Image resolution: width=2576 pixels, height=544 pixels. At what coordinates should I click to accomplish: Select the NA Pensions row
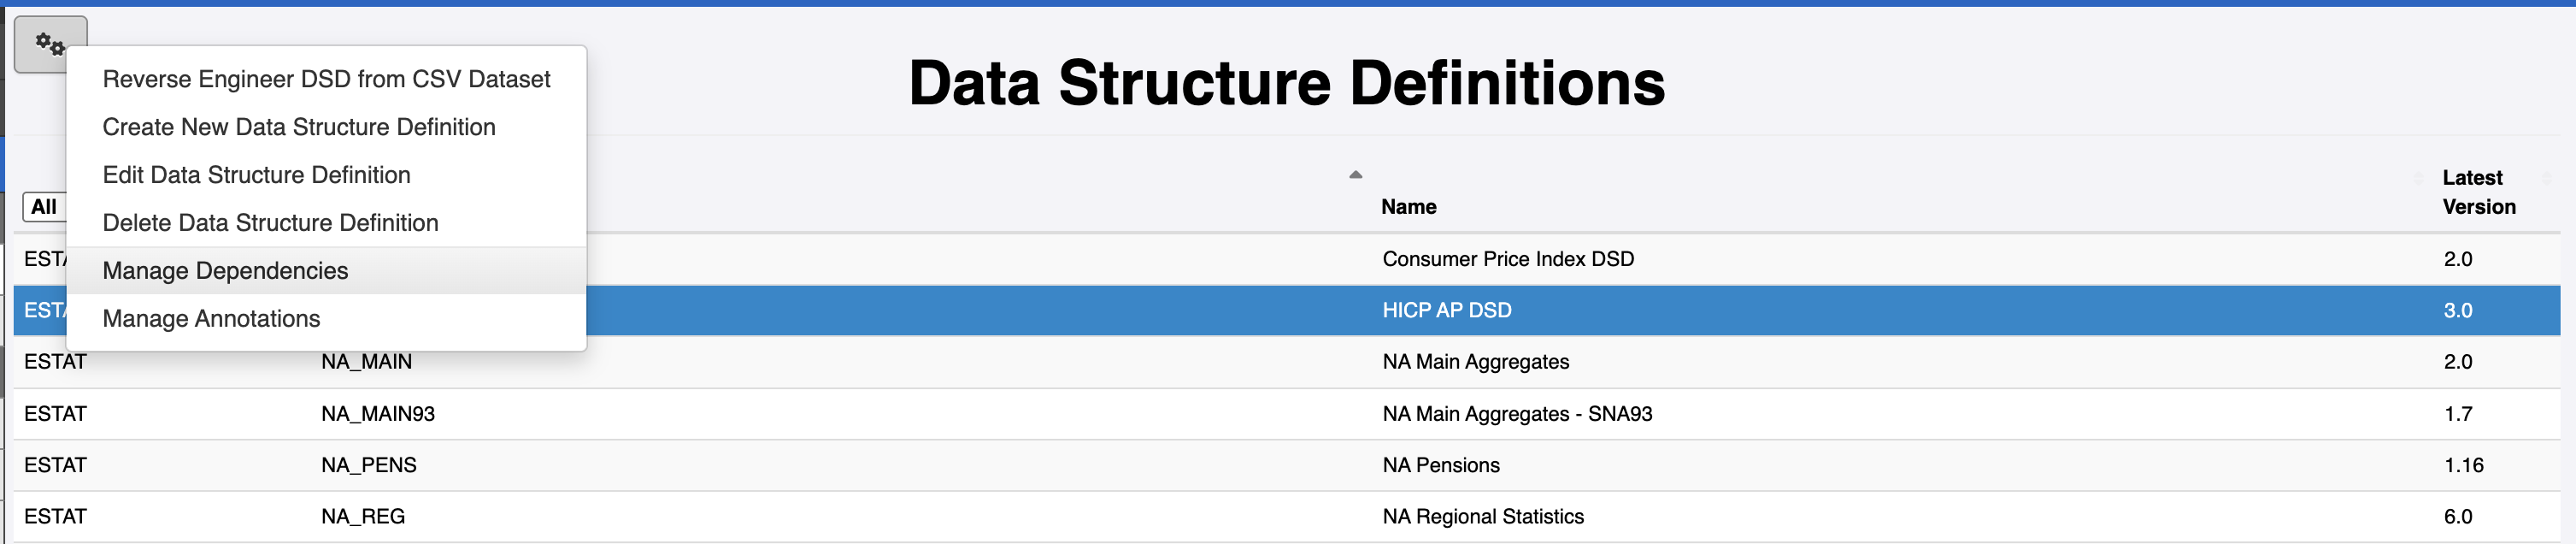(1286, 465)
